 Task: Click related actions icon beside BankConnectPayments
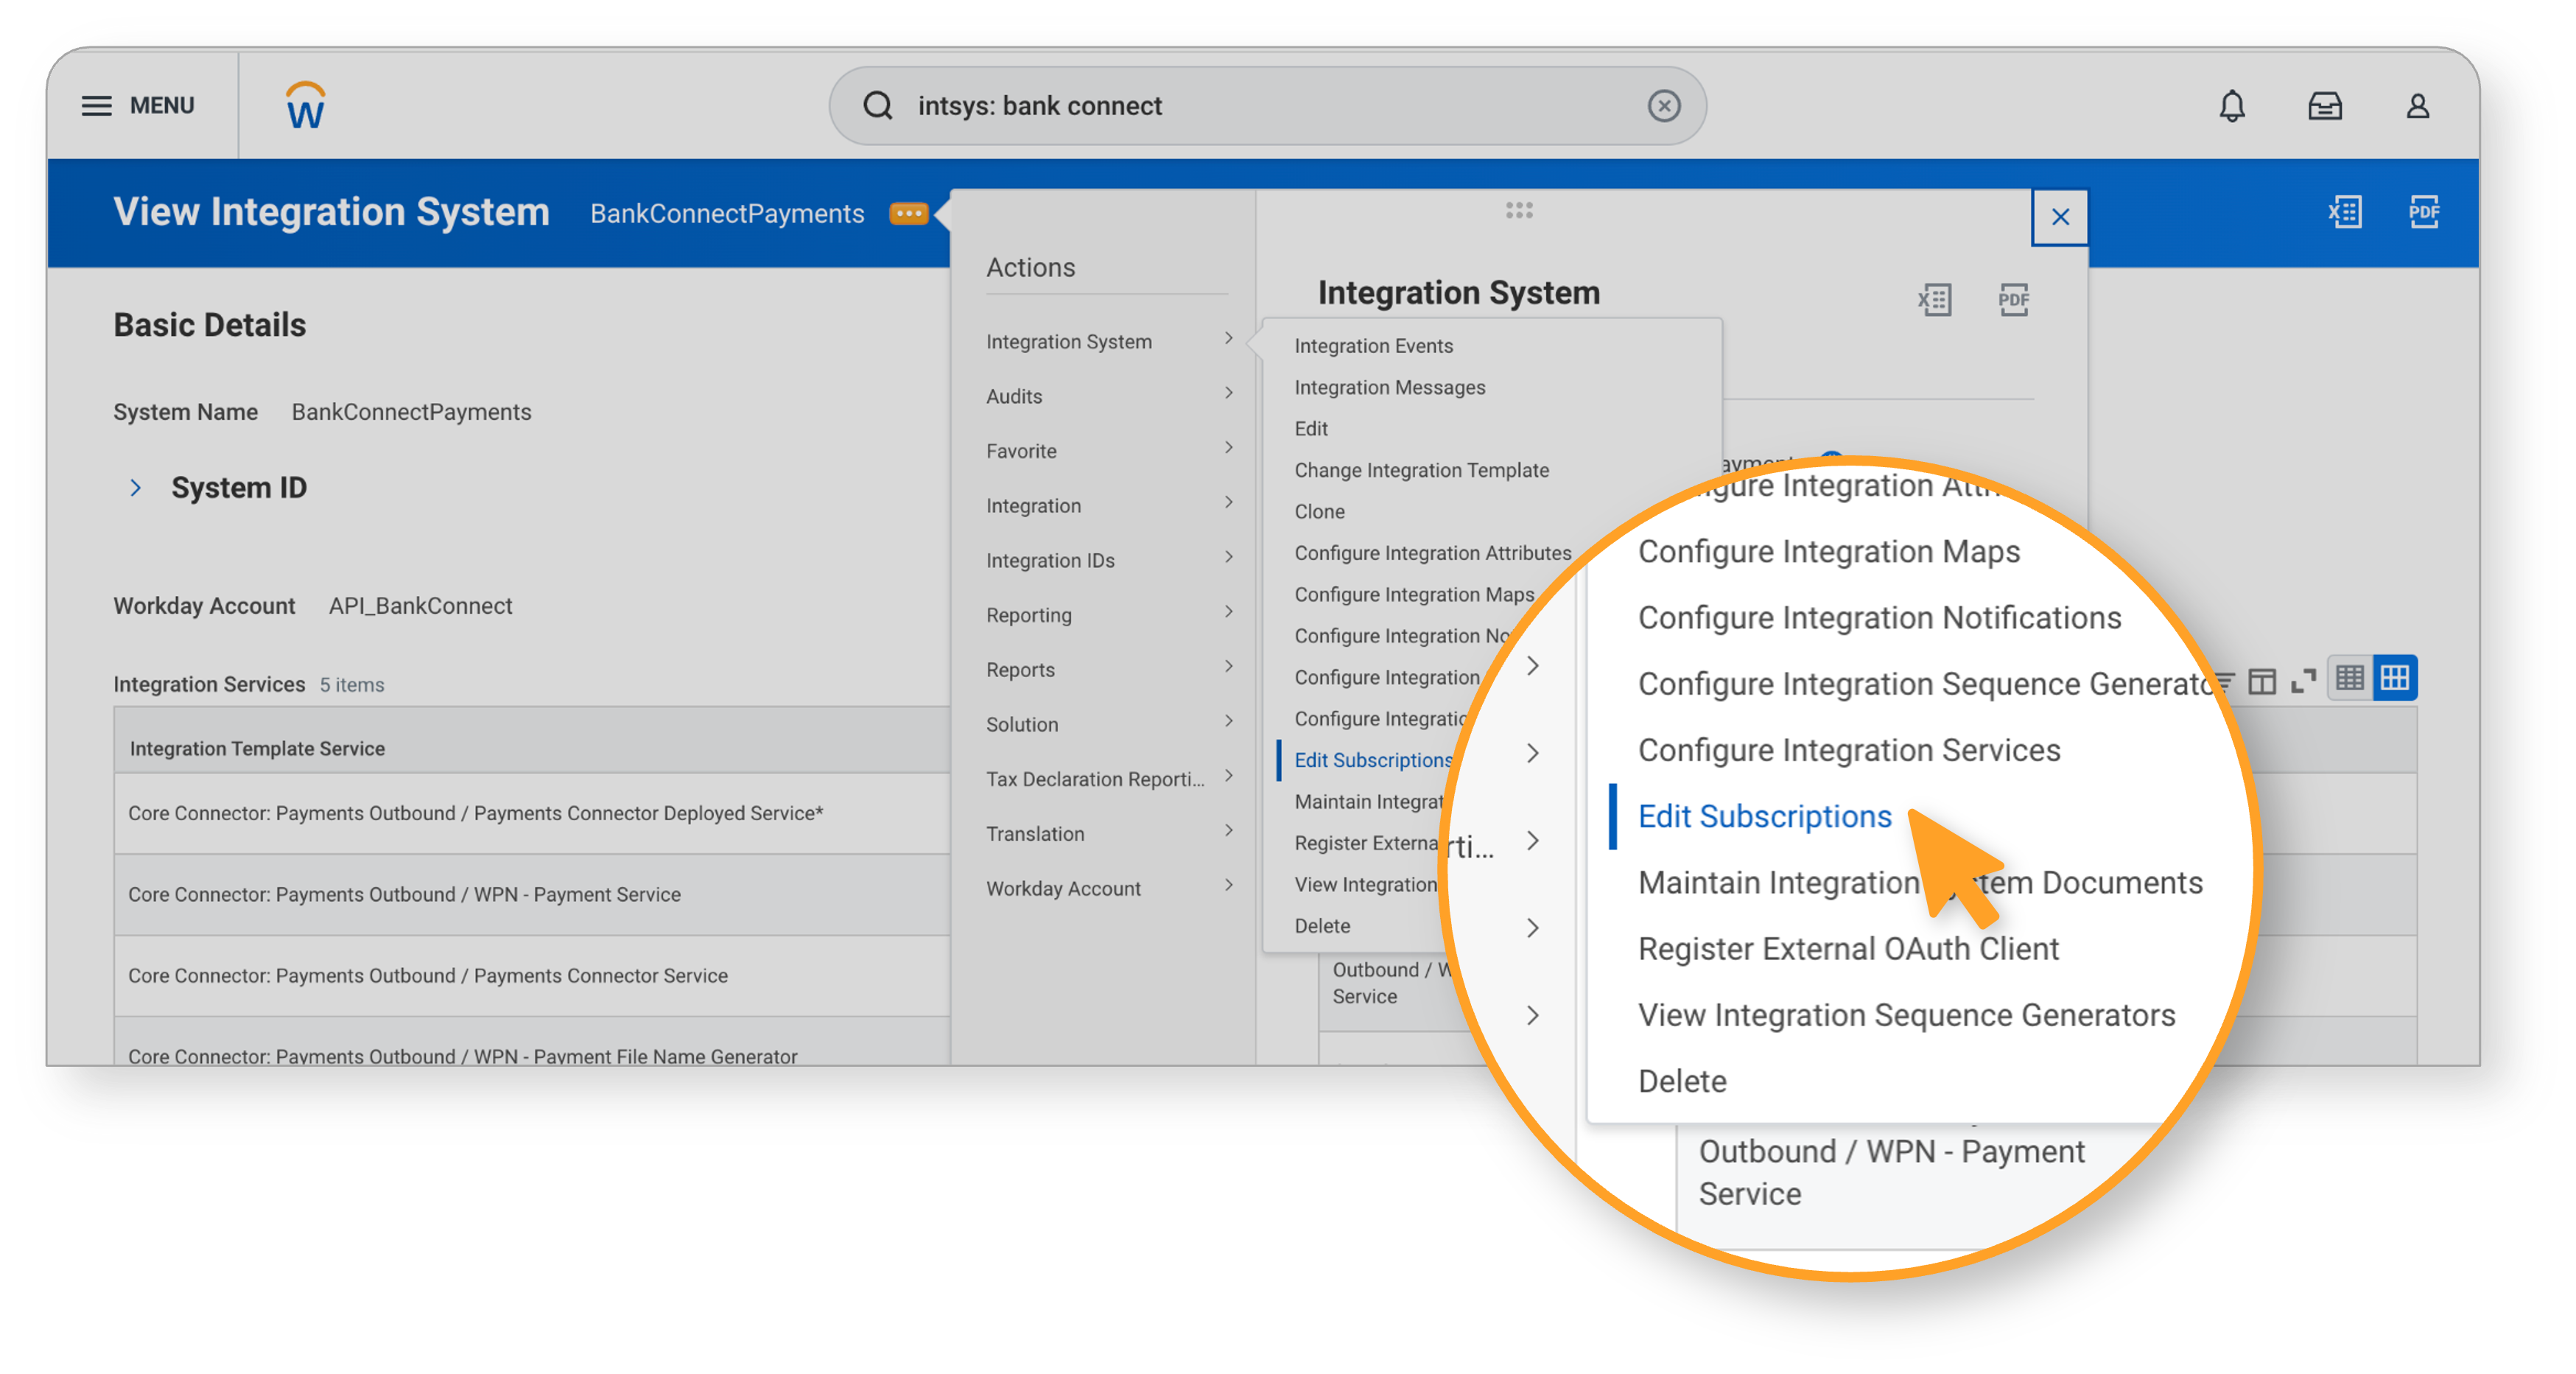coord(908,214)
